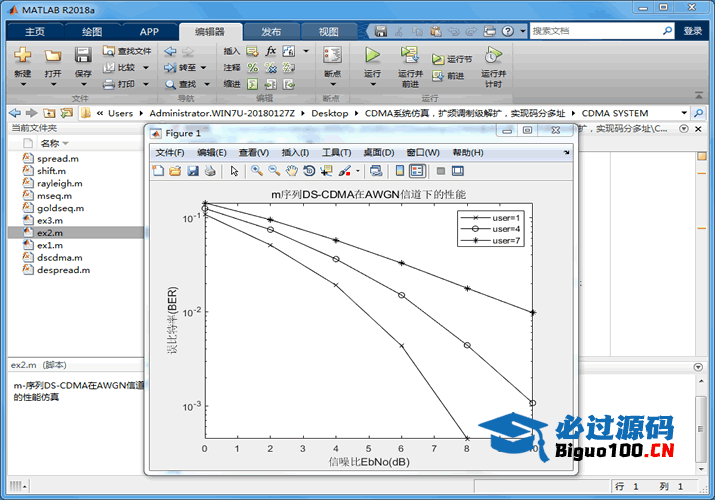Open a file with the 打开 folder icon
Image resolution: width=715 pixels, height=500 pixels.
[53, 56]
